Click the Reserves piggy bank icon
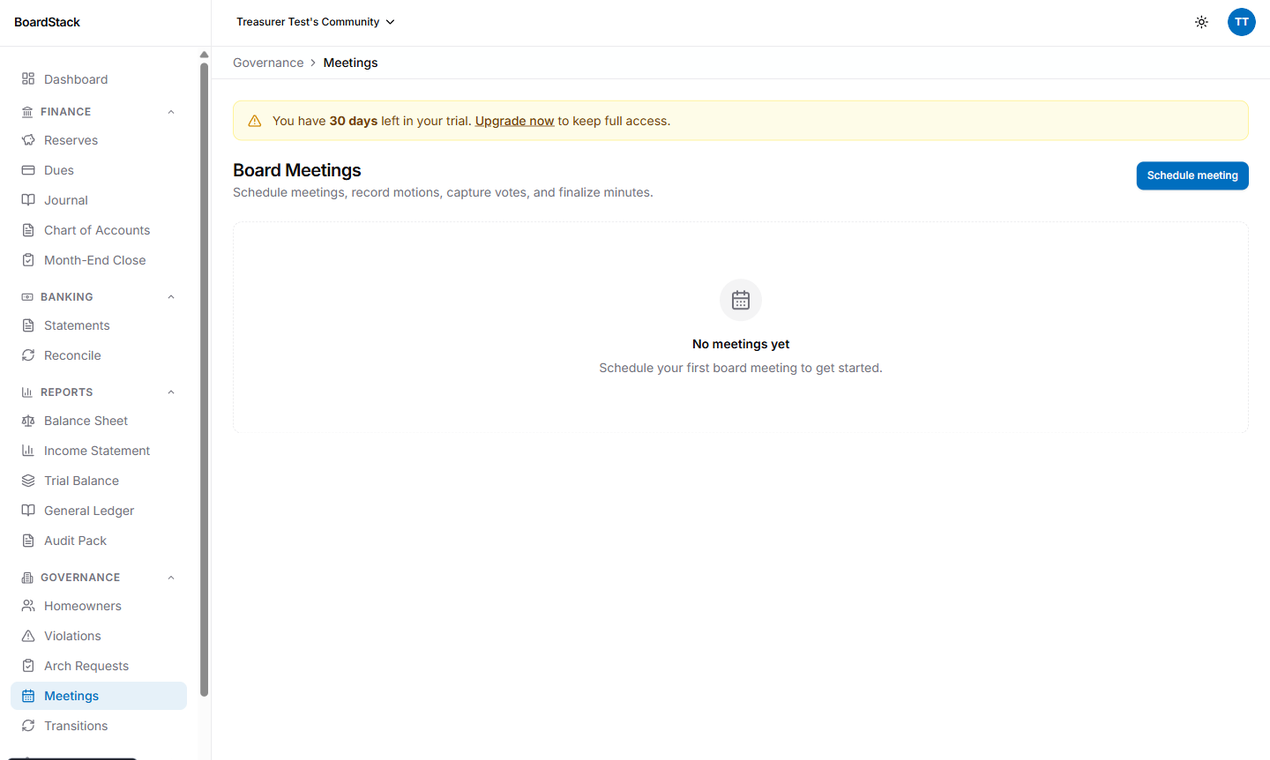Screen dimensions: 1270x760 point(28,140)
